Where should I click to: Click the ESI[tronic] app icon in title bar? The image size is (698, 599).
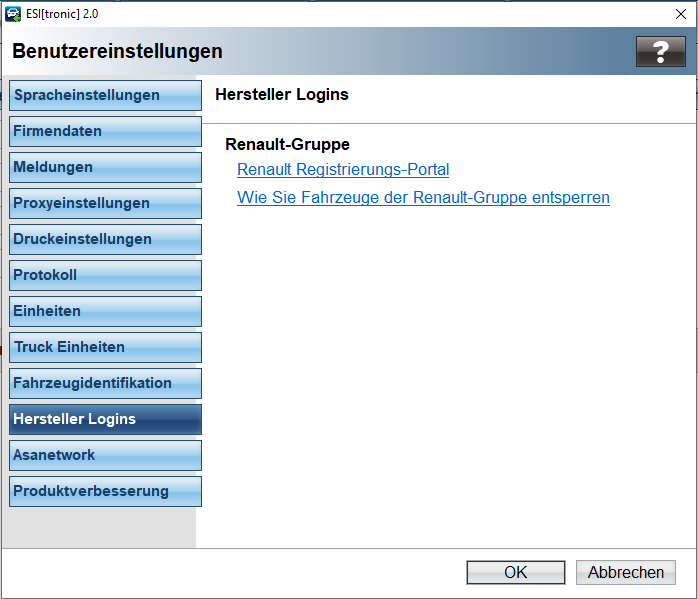[x=13, y=13]
